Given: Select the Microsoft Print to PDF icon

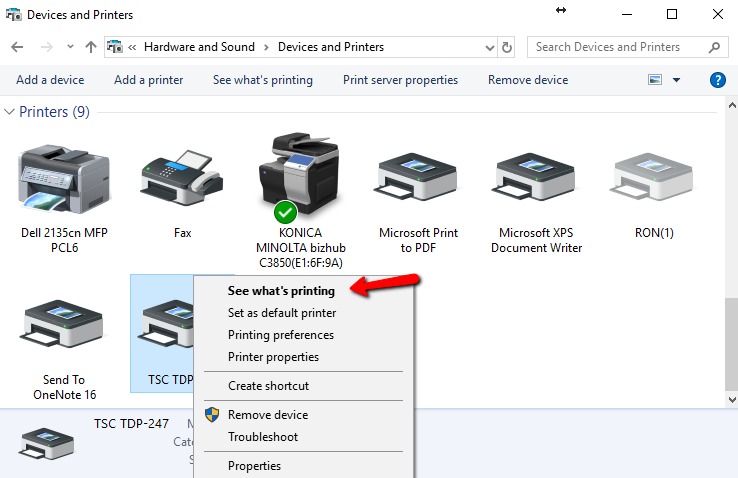Looking at the screenshot, I should (418, 177).
